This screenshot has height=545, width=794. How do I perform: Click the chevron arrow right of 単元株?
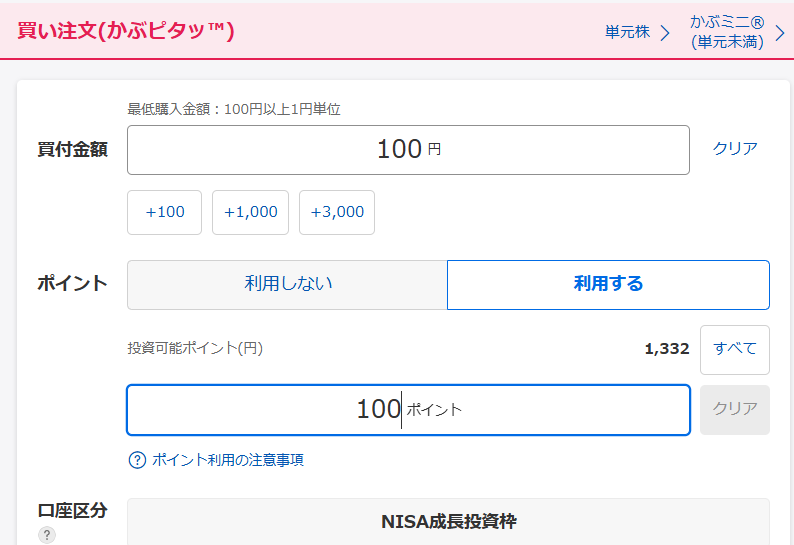(x=664, y=32)
